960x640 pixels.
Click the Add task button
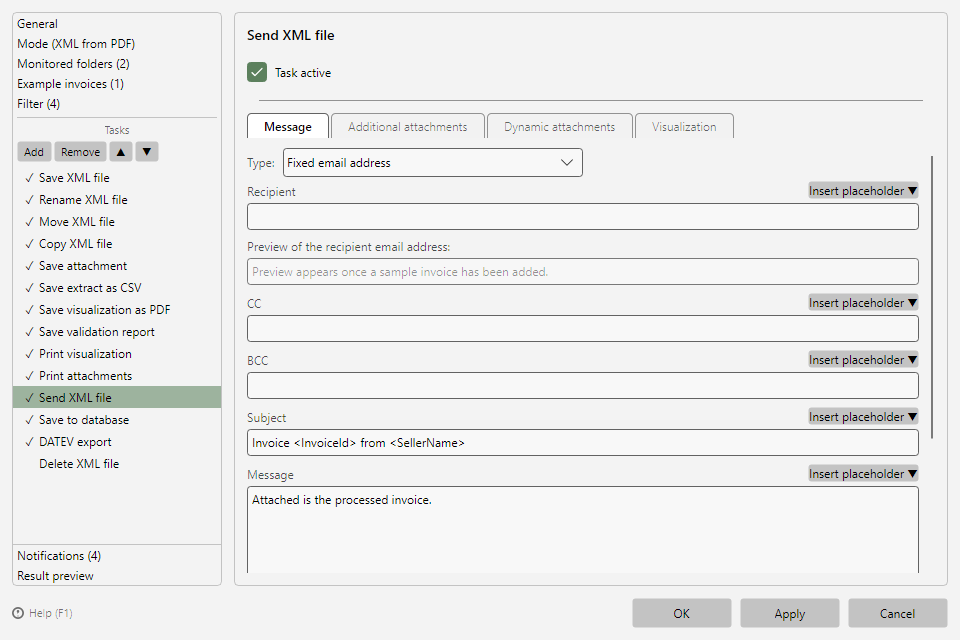click(34, 152)
